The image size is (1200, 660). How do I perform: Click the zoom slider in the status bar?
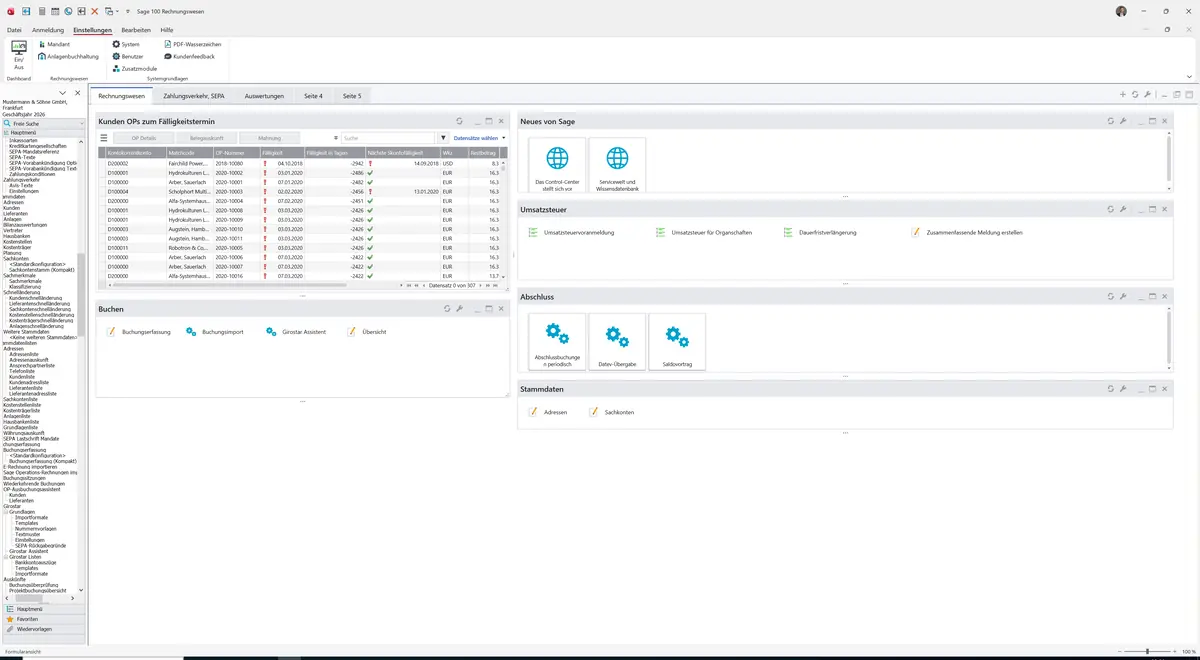[x=1147, y=651]
